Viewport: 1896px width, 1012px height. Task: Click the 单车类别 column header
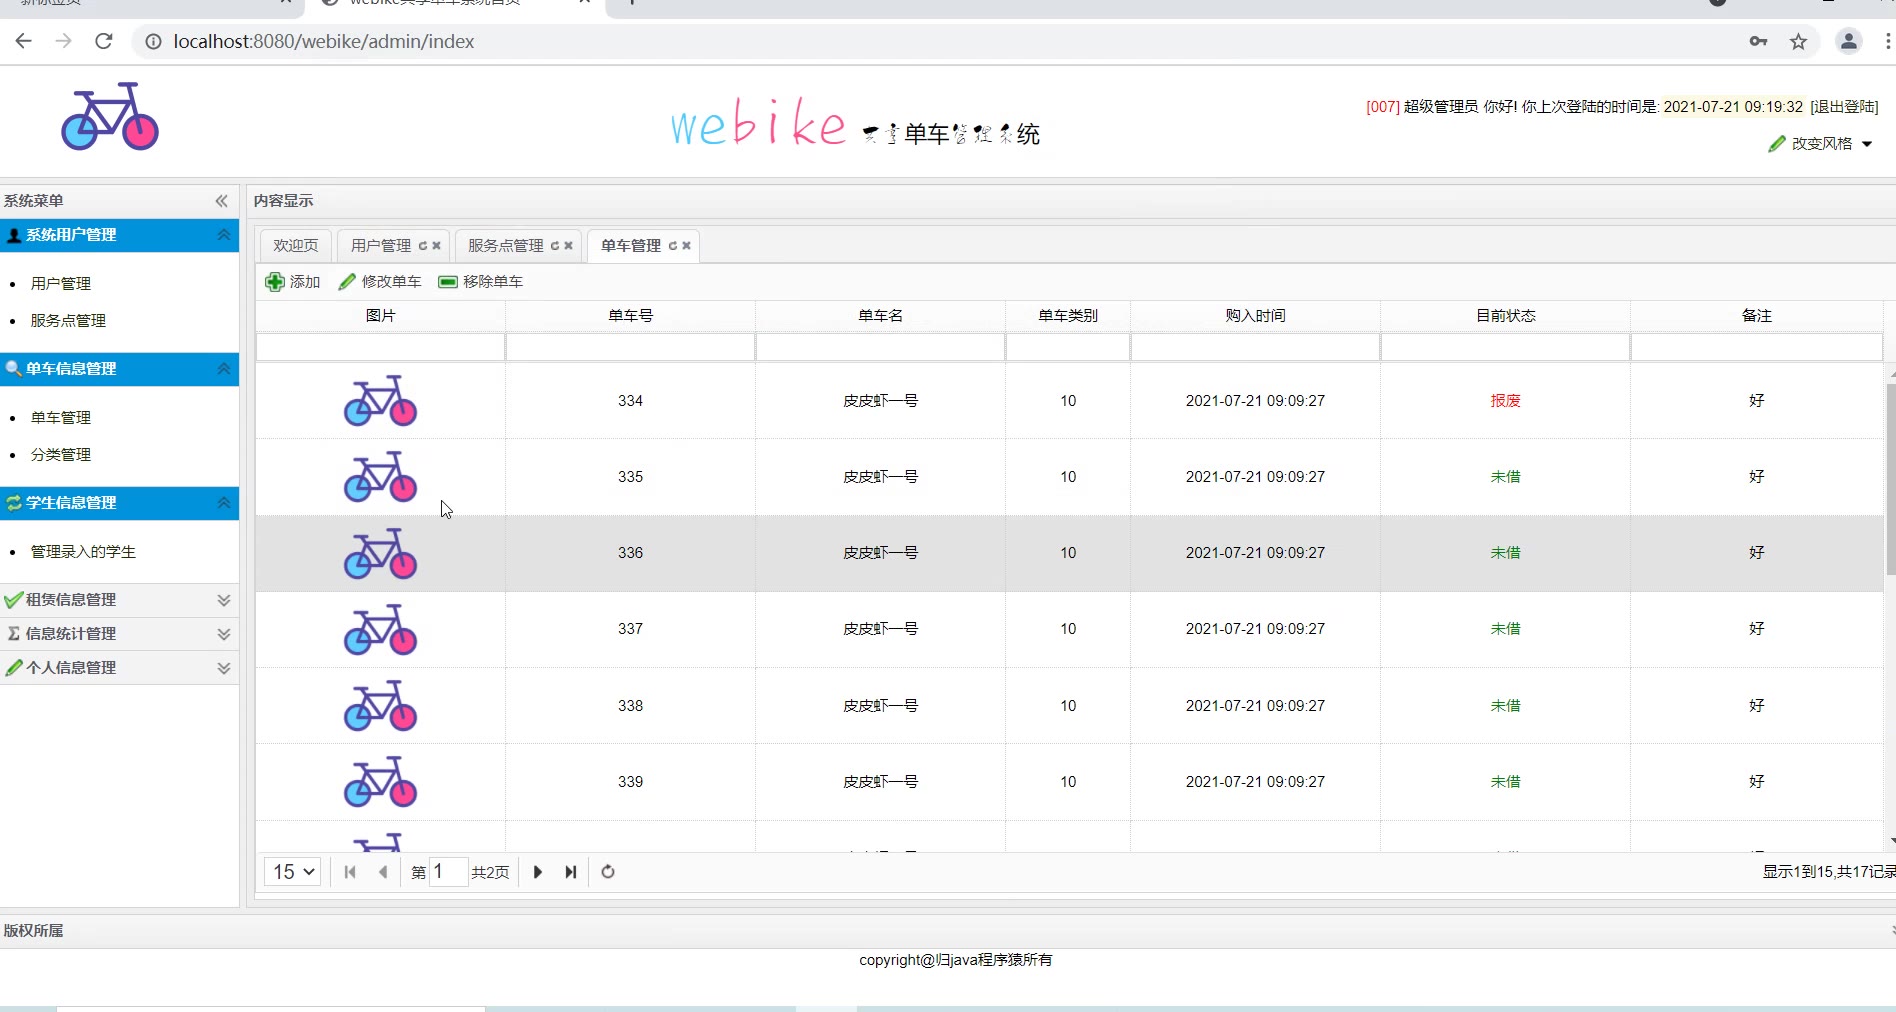(x=1068, y=316)
